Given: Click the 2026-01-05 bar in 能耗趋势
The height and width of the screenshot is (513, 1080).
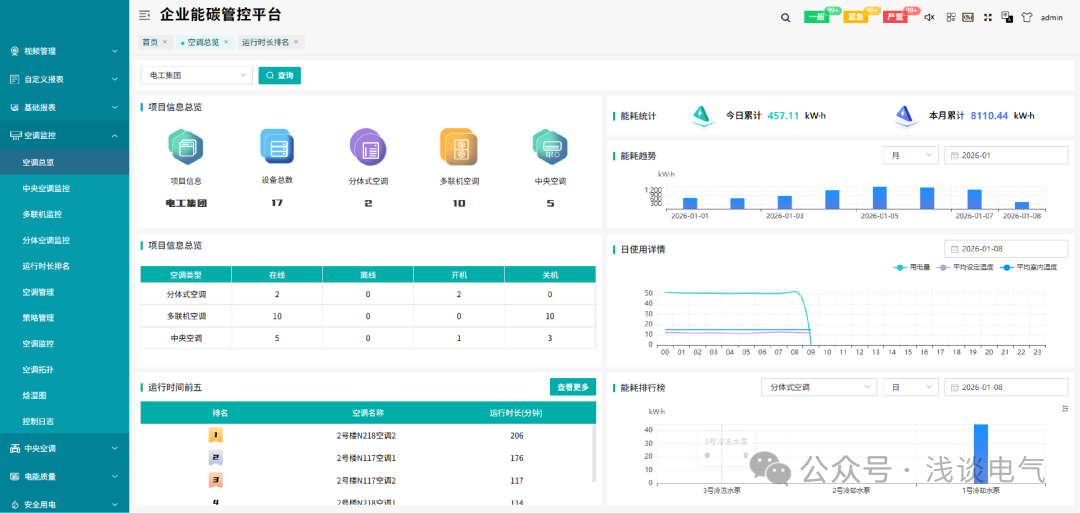Looking at the screenshot, I should coord(880,198).
